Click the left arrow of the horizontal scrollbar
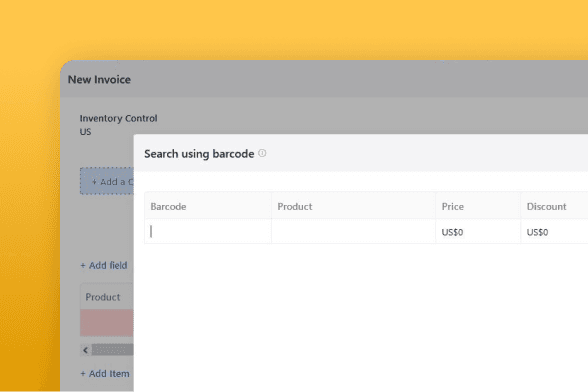588x392 pixels. tap(86, 350)
